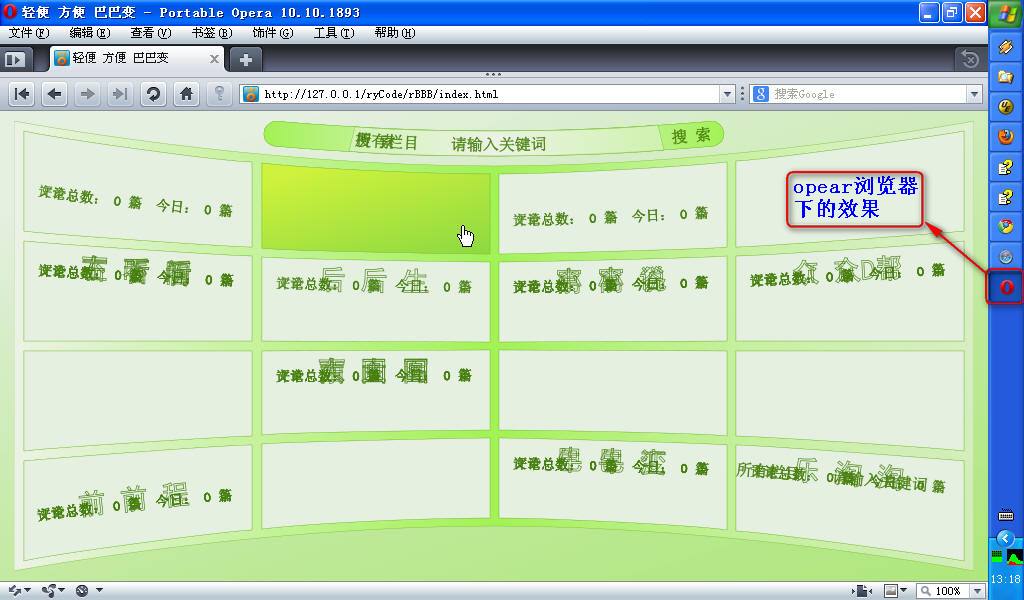Click the site icon in the address bar
The height and width of the screenshot is (600, 1024).
(x=250, y=94)
